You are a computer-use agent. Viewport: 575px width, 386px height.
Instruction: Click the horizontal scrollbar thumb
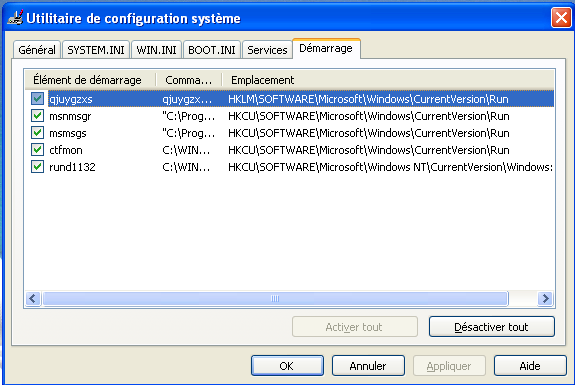[x=275, y=298]
